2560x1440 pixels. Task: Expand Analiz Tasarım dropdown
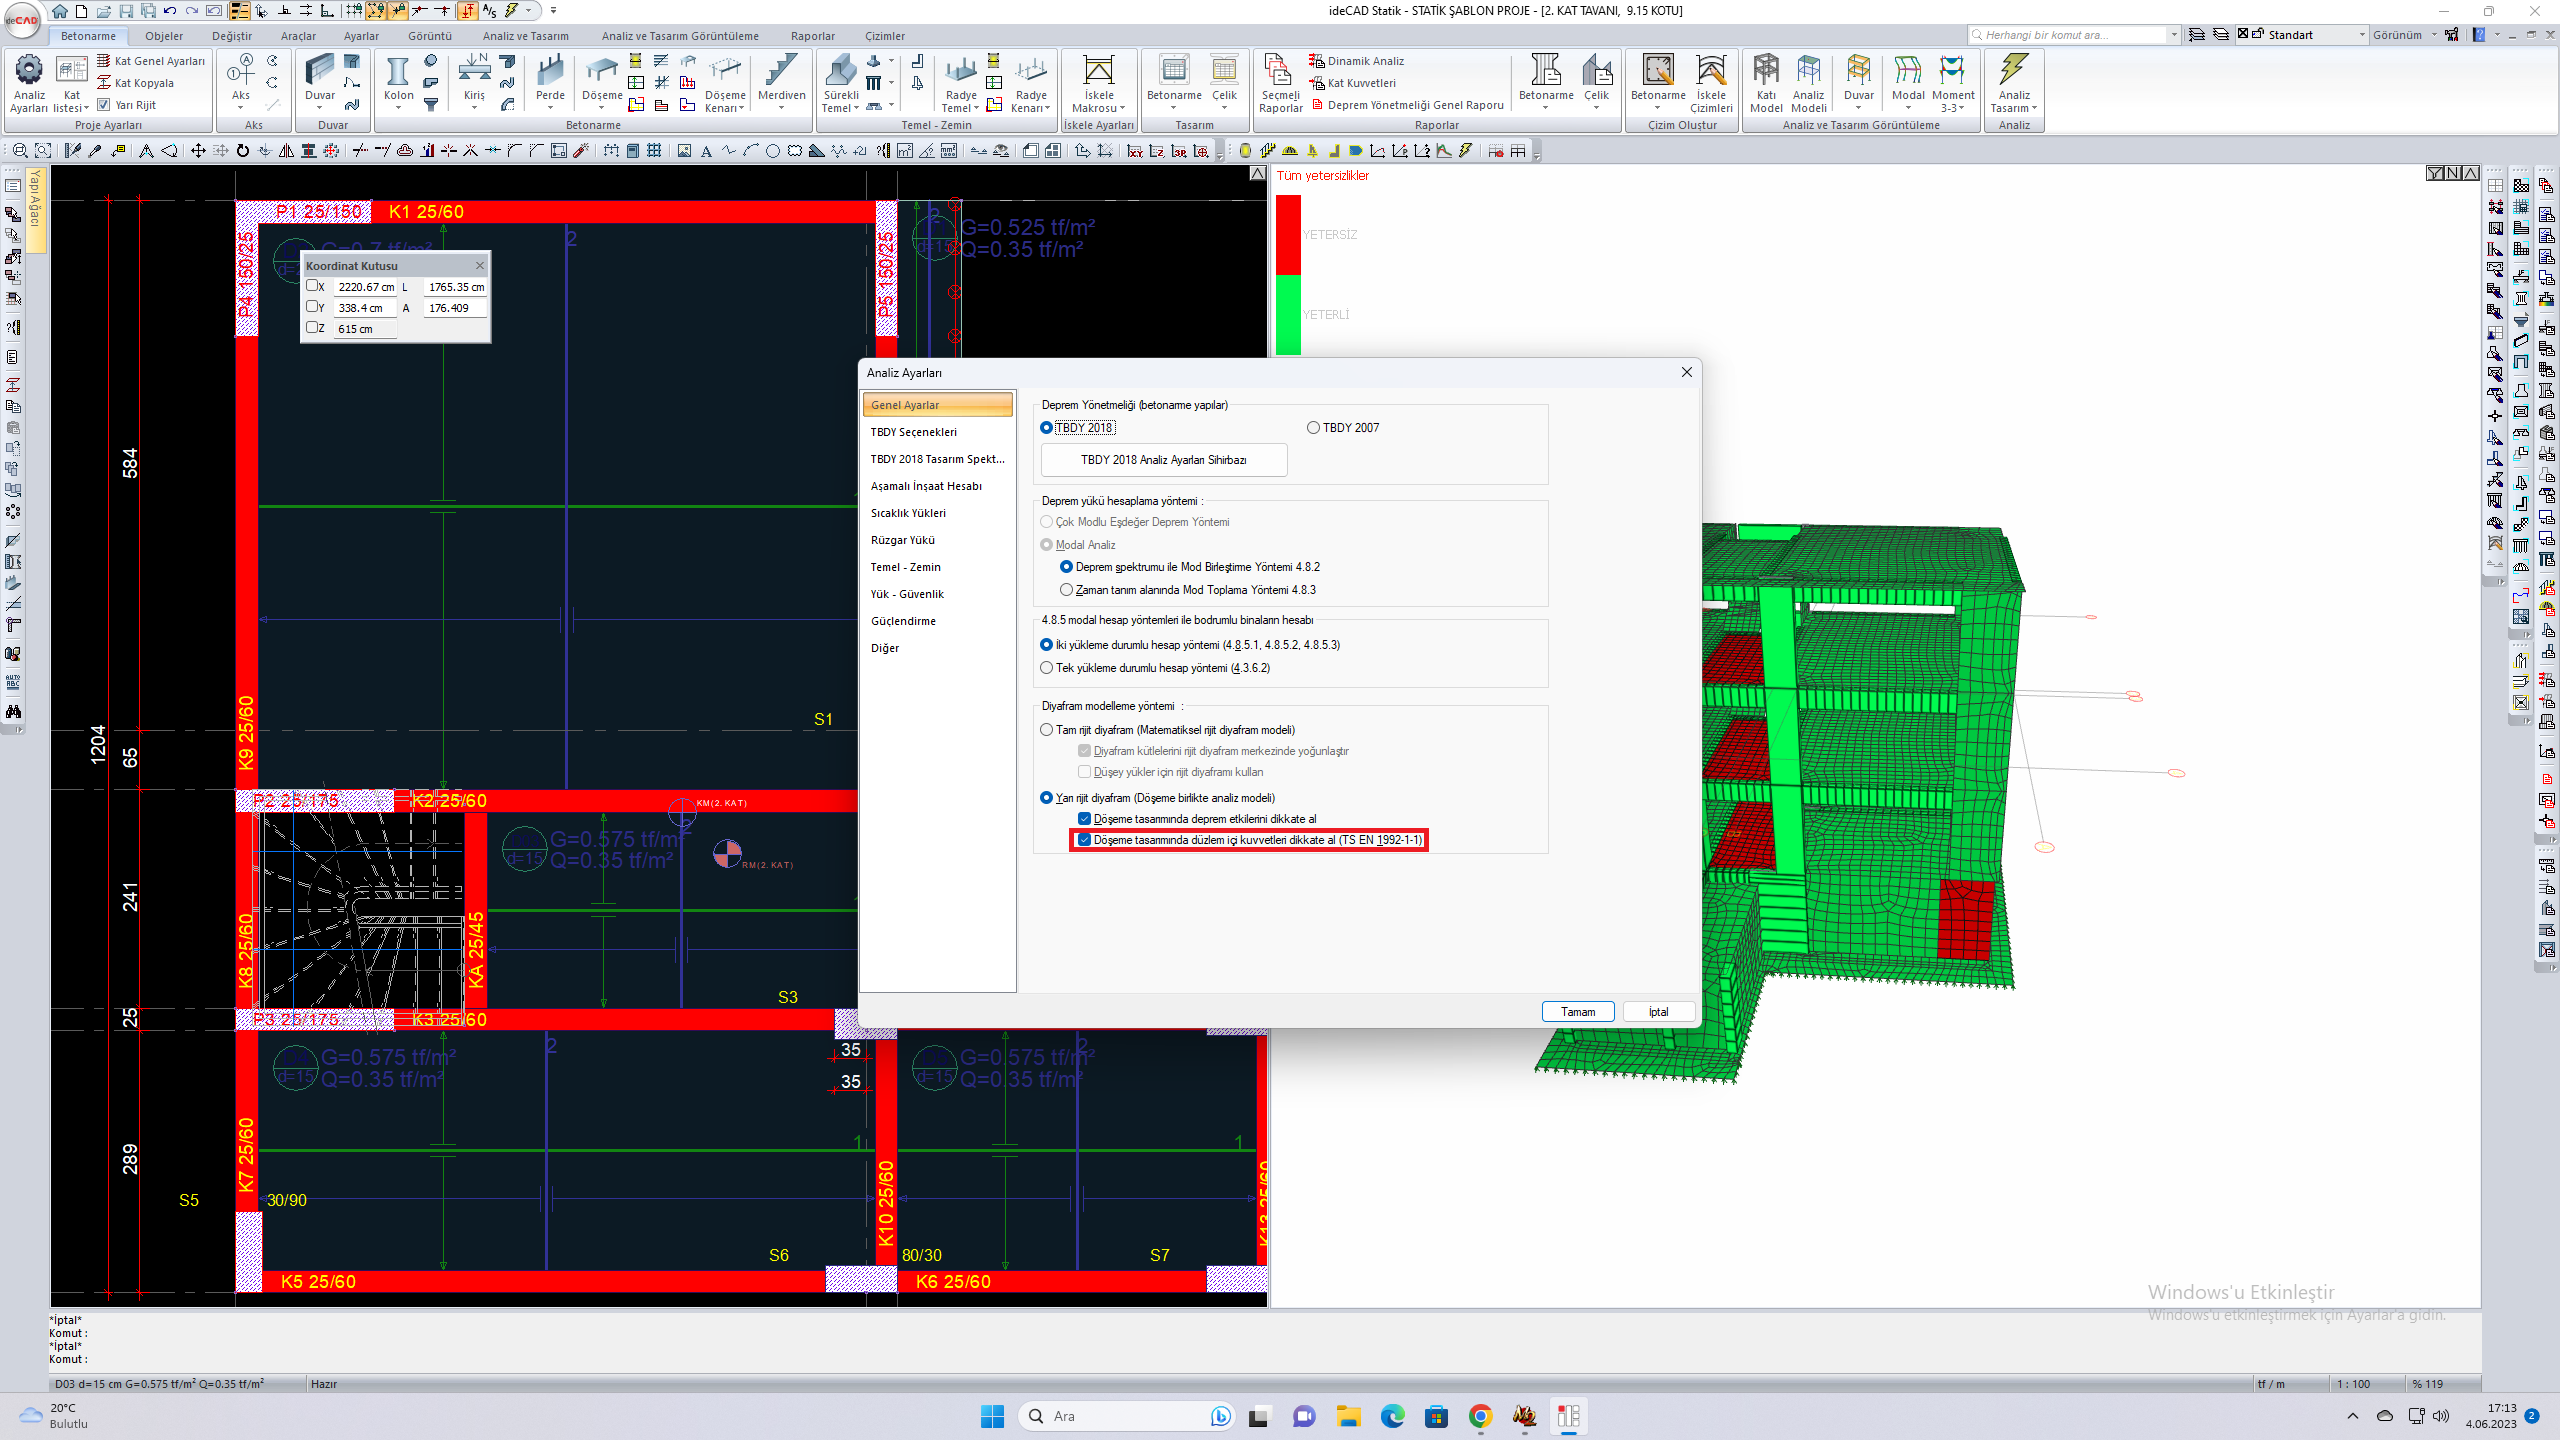pyautogui.click(x=2034, y=108)
